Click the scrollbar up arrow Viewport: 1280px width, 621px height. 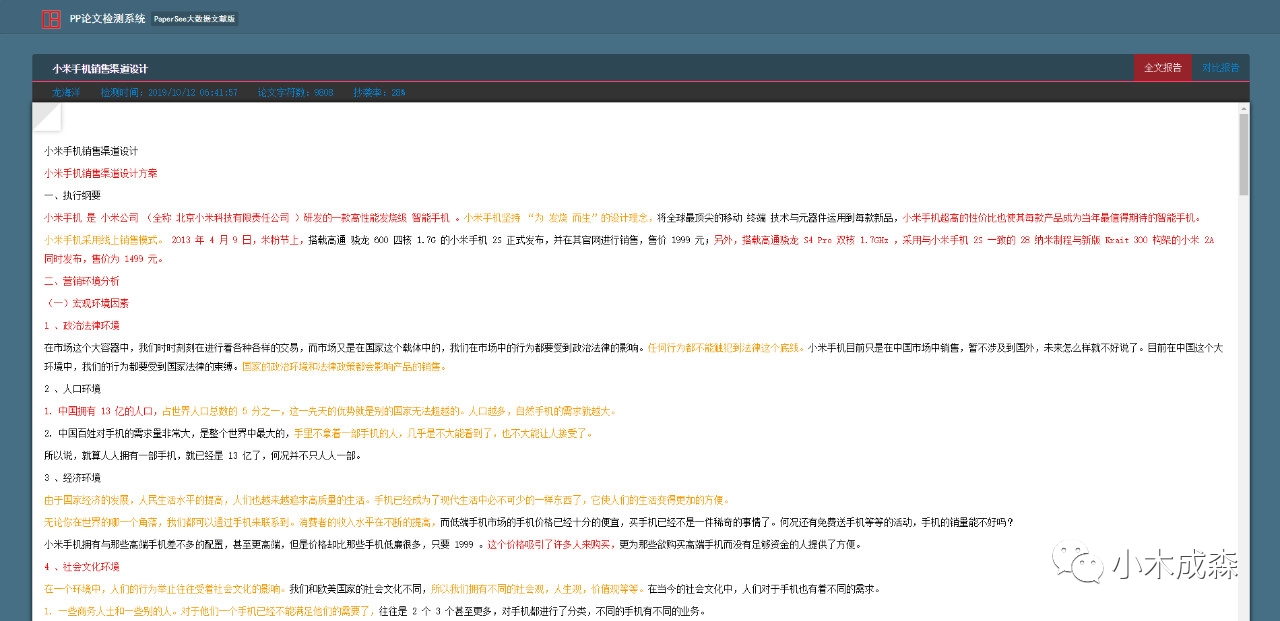[x=1243, y=108]
